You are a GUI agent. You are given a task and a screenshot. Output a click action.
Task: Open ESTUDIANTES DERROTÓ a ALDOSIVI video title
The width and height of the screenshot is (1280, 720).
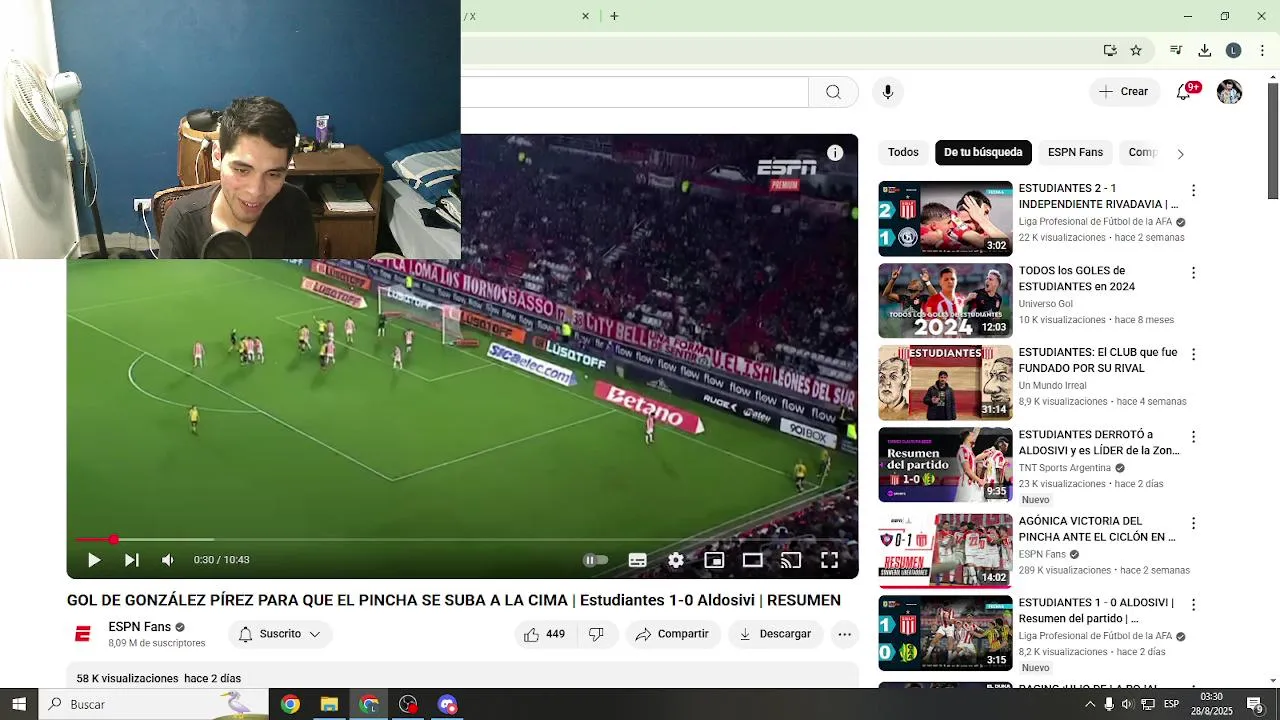point(1098,443)
